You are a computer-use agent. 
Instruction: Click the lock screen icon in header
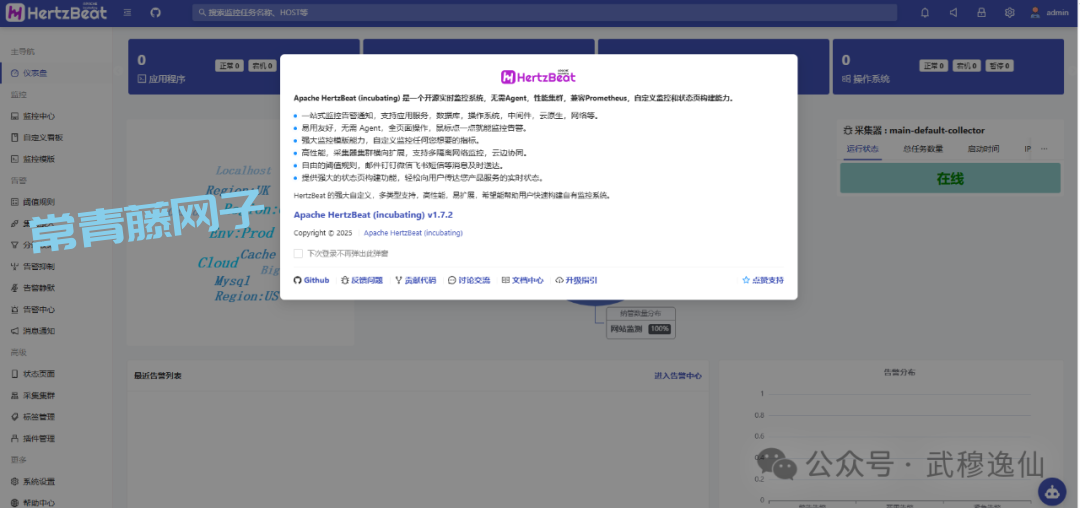point(981,13)
